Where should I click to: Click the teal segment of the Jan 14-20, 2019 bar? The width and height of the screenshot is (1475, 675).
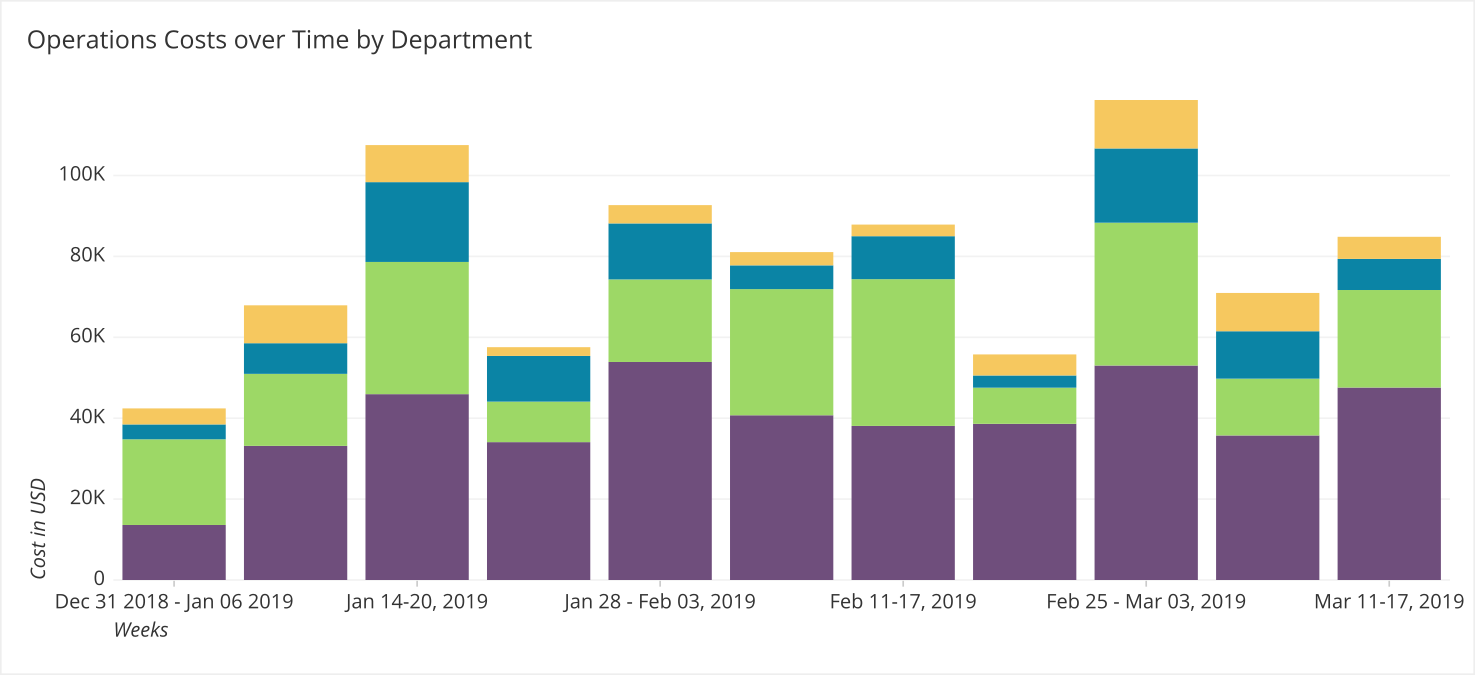417,222
